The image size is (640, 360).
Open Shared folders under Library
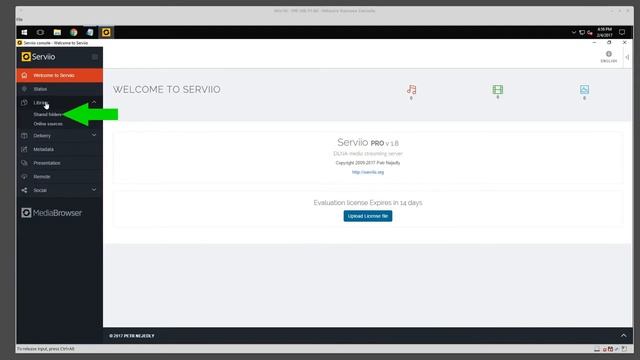click(47, 115)
